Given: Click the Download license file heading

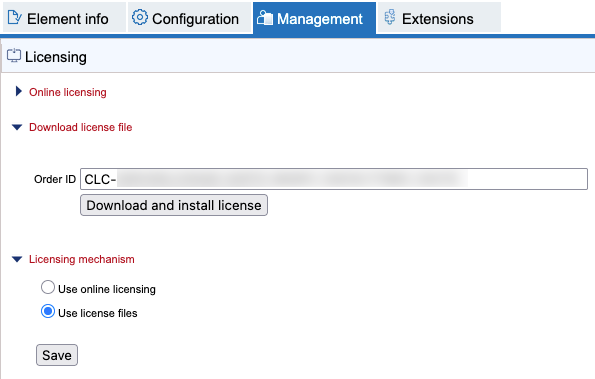Looking at the screenshot, I should coord(80,127).
